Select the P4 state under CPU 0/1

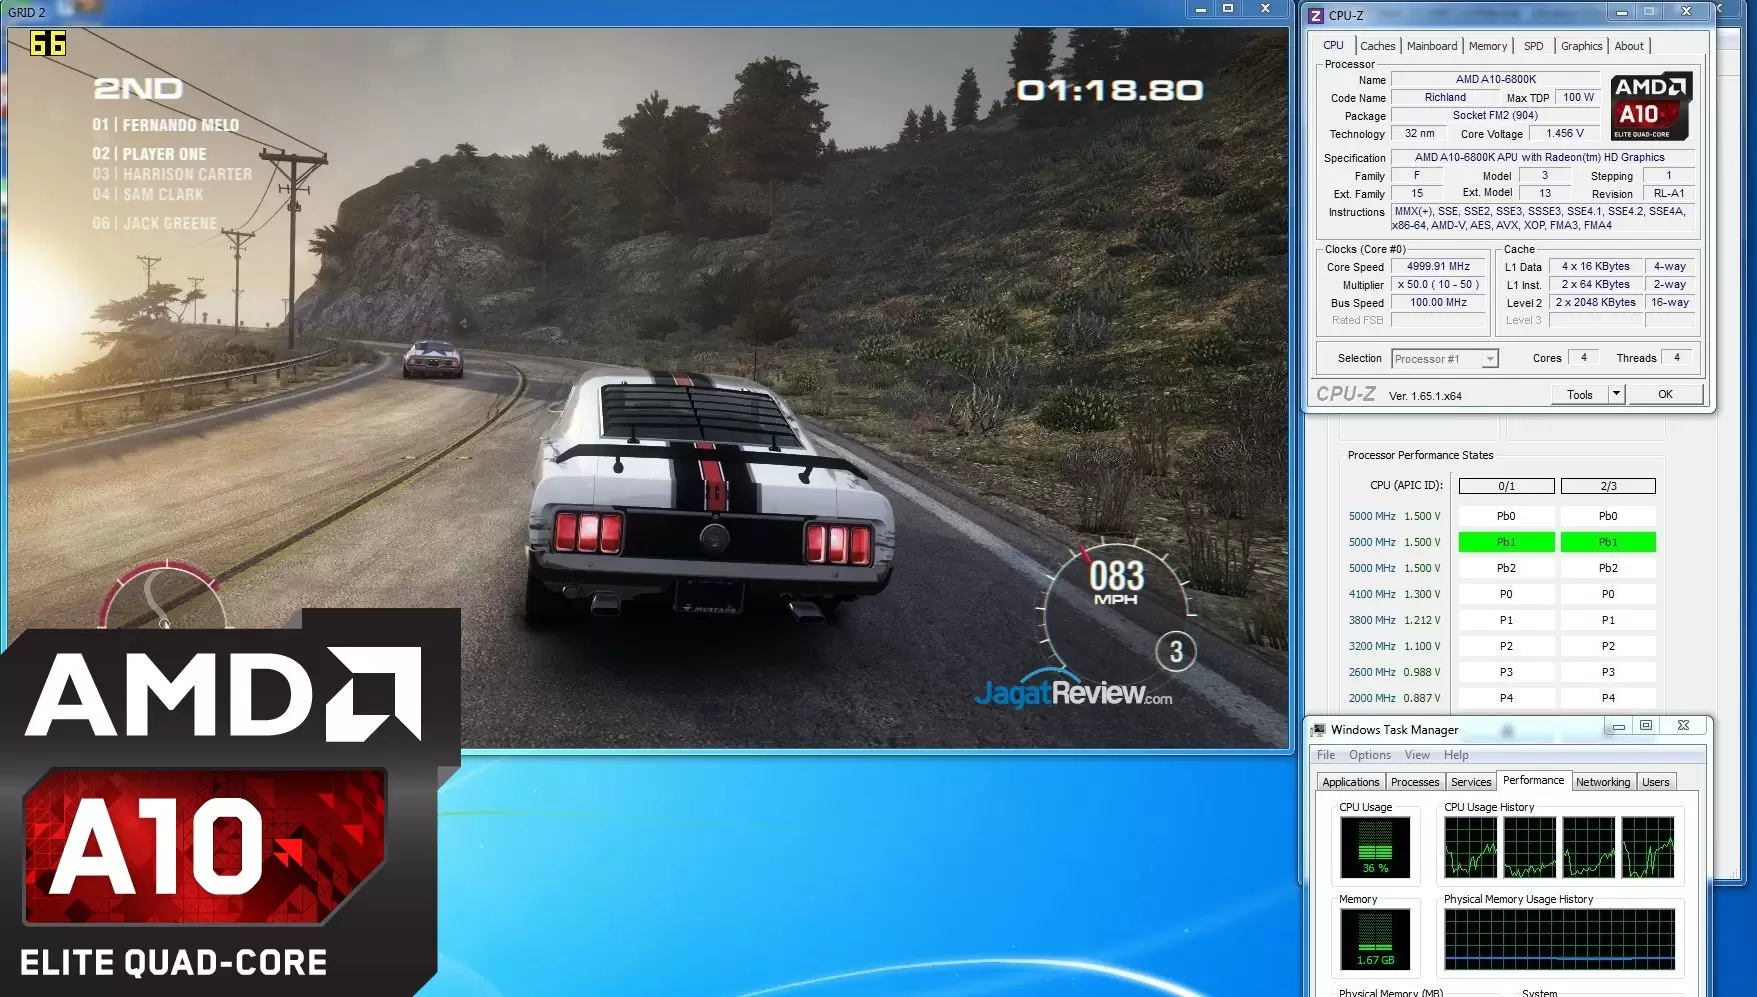tap(1506, 698)
